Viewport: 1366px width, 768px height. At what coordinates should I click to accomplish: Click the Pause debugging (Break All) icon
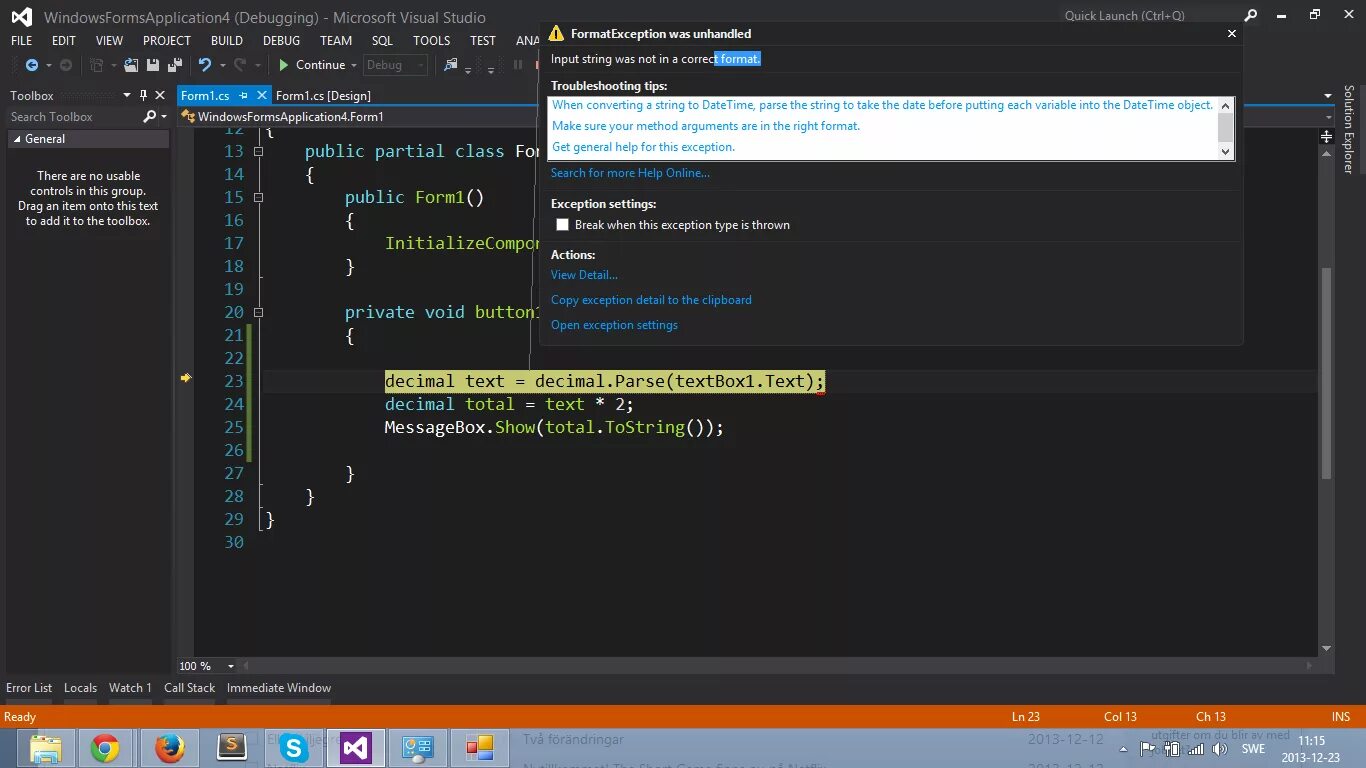click(x=518, y=65)
